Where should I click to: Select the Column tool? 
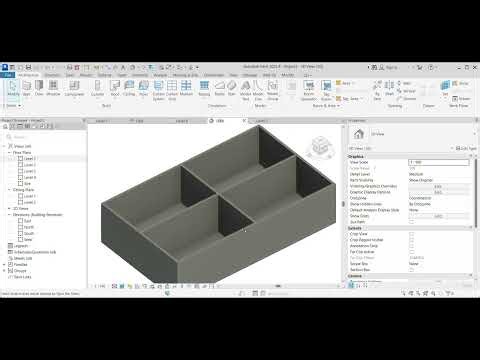[98, 88]
